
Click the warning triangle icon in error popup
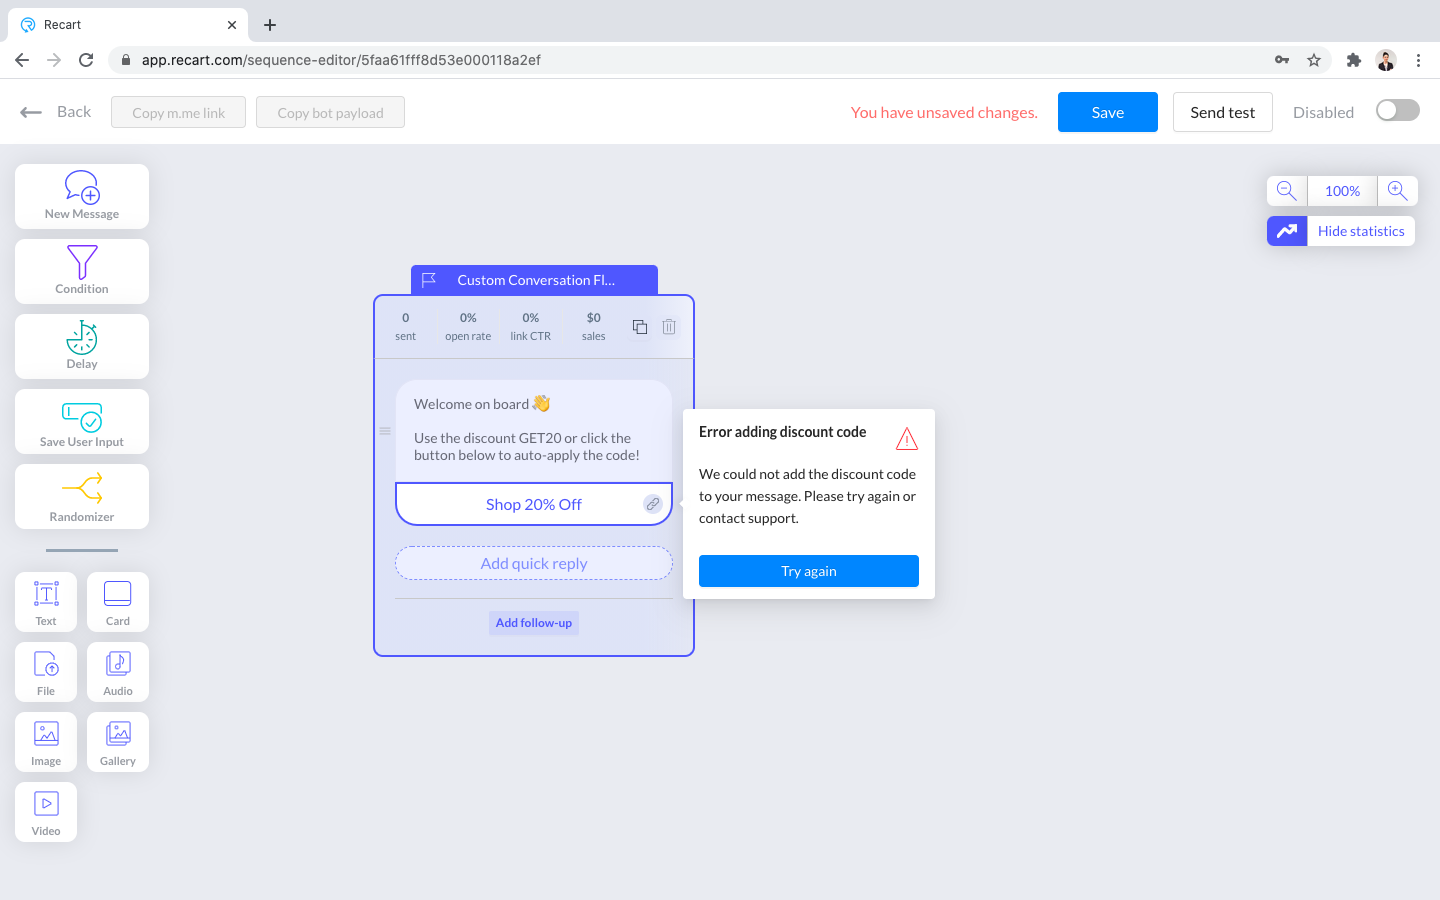[907, 438]
